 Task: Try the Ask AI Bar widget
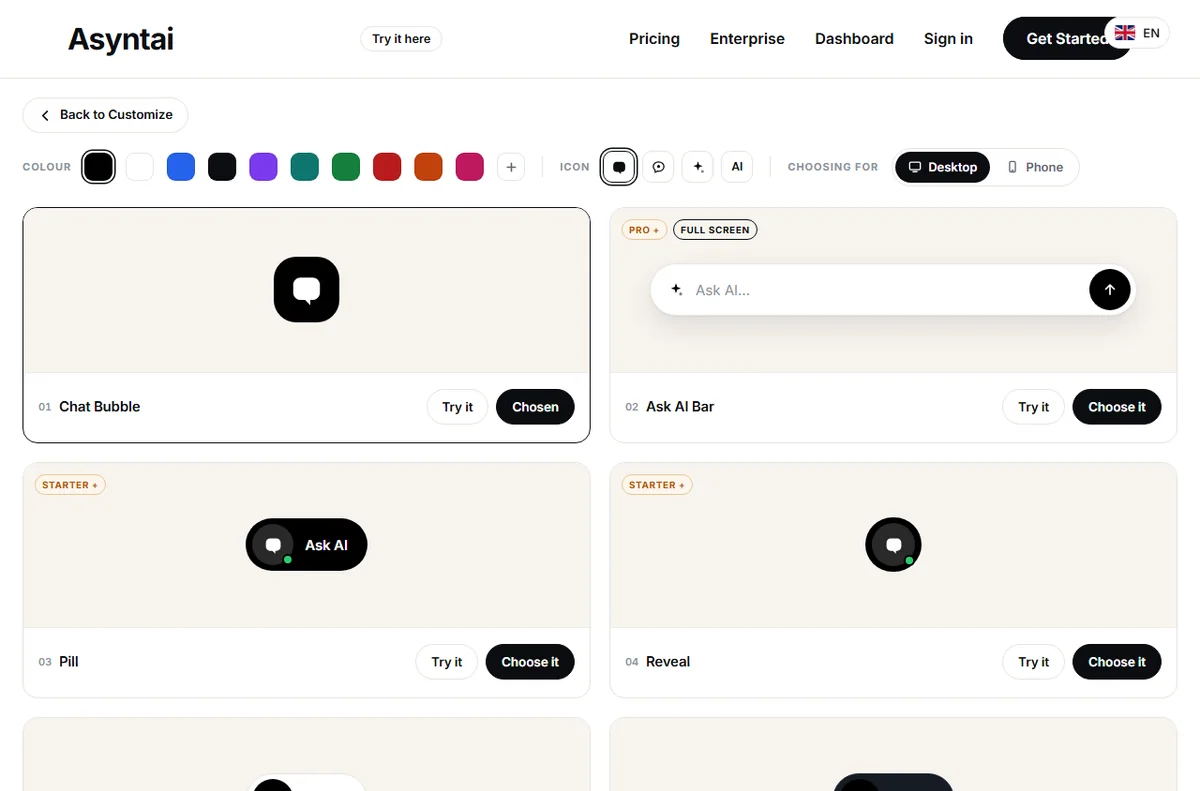click(x=1033, y=407)
